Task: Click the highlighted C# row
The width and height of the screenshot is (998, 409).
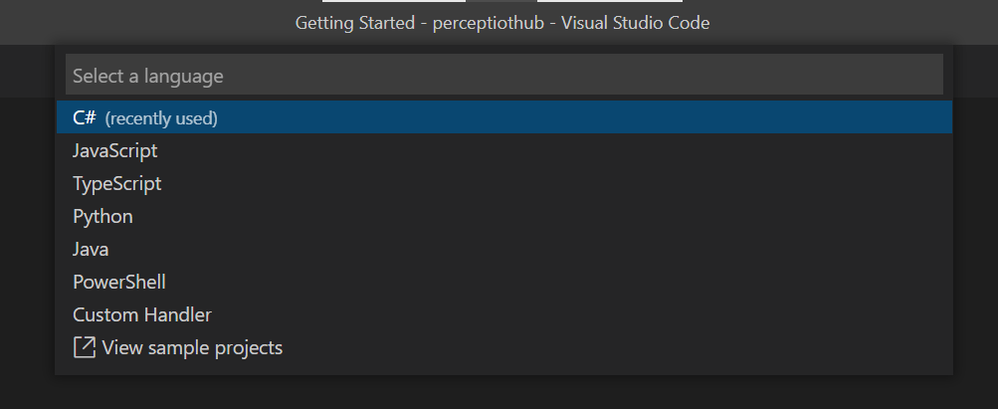Action: pyautogui.click(x=503, y=118)
